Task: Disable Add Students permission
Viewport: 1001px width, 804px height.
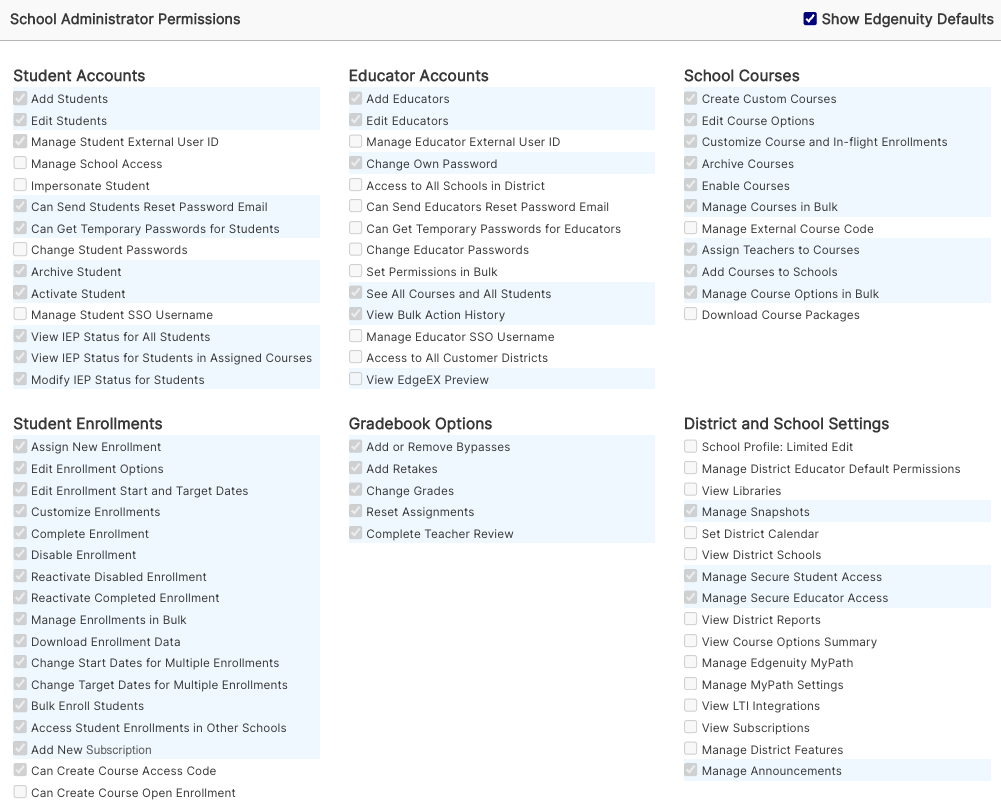Action: click(x=21, y=98)
